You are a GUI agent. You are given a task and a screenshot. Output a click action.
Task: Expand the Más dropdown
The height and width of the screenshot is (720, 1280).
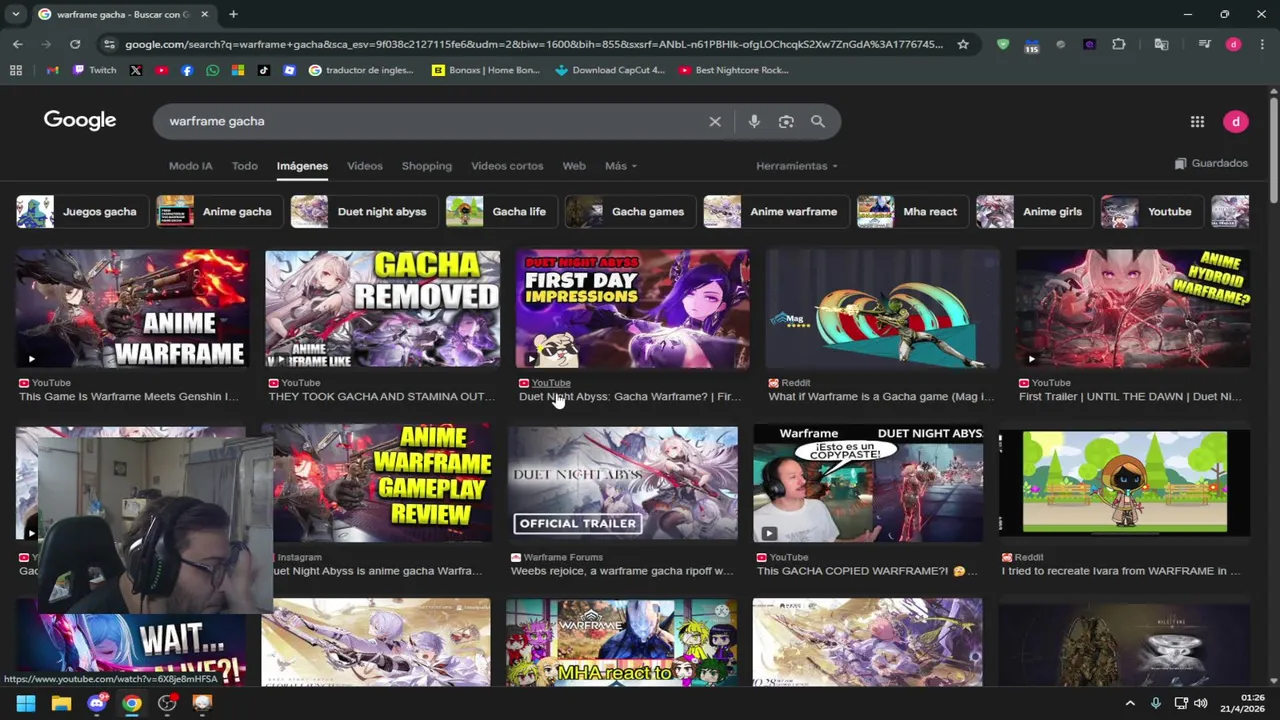click(x=620, y=166)
